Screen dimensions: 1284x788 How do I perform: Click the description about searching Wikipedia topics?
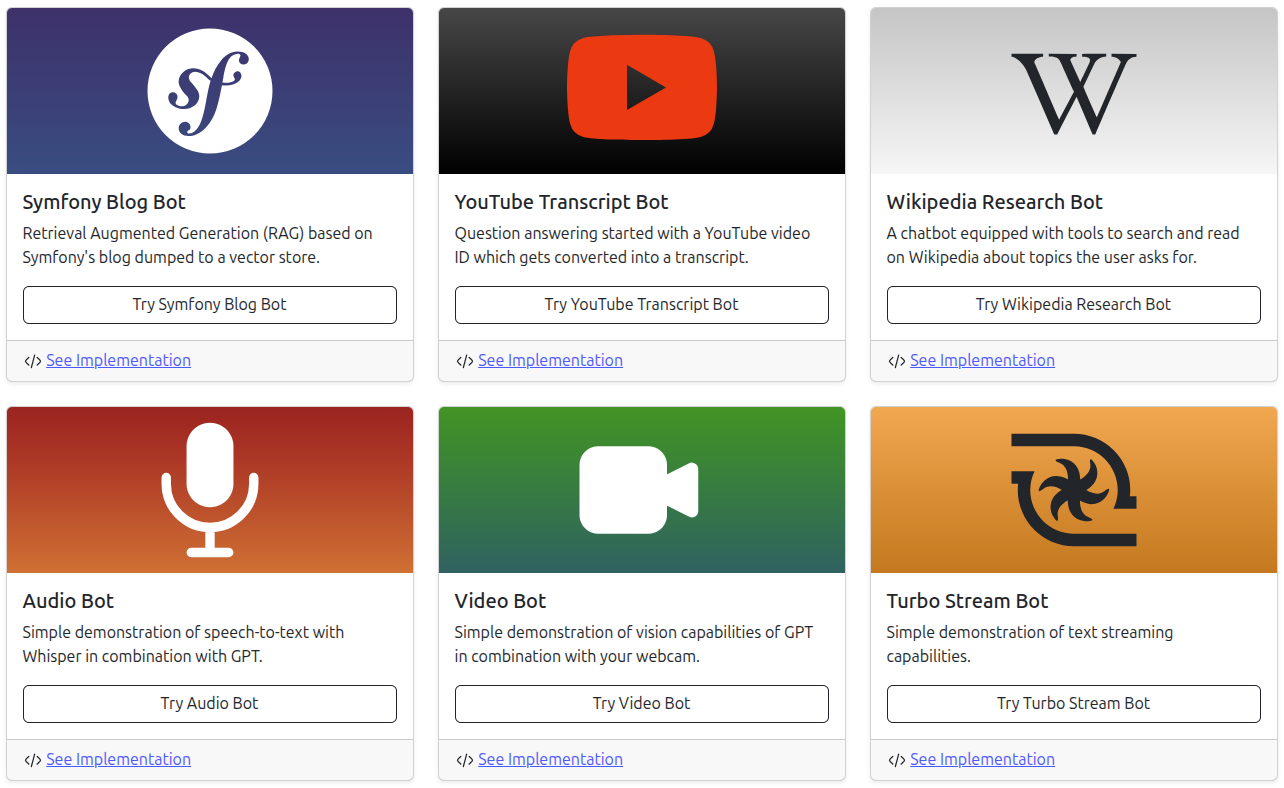point(1063,245)
